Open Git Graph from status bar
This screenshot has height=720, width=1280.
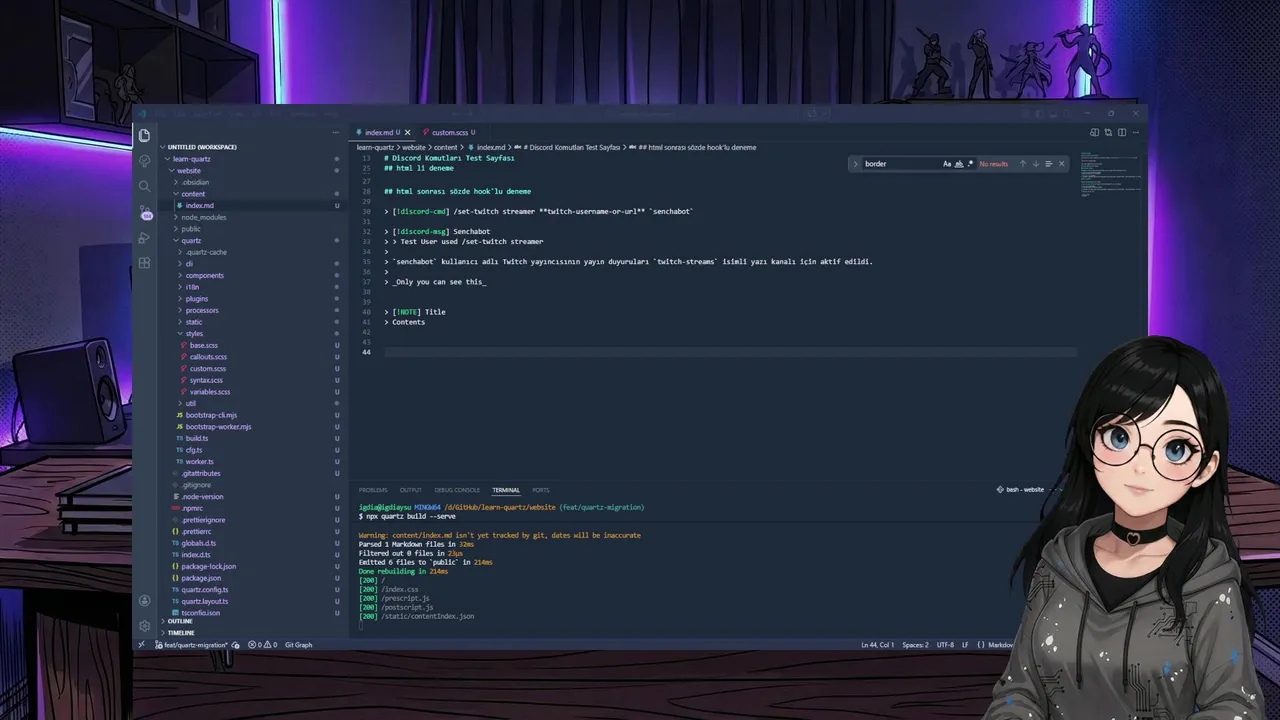[298, 645]
